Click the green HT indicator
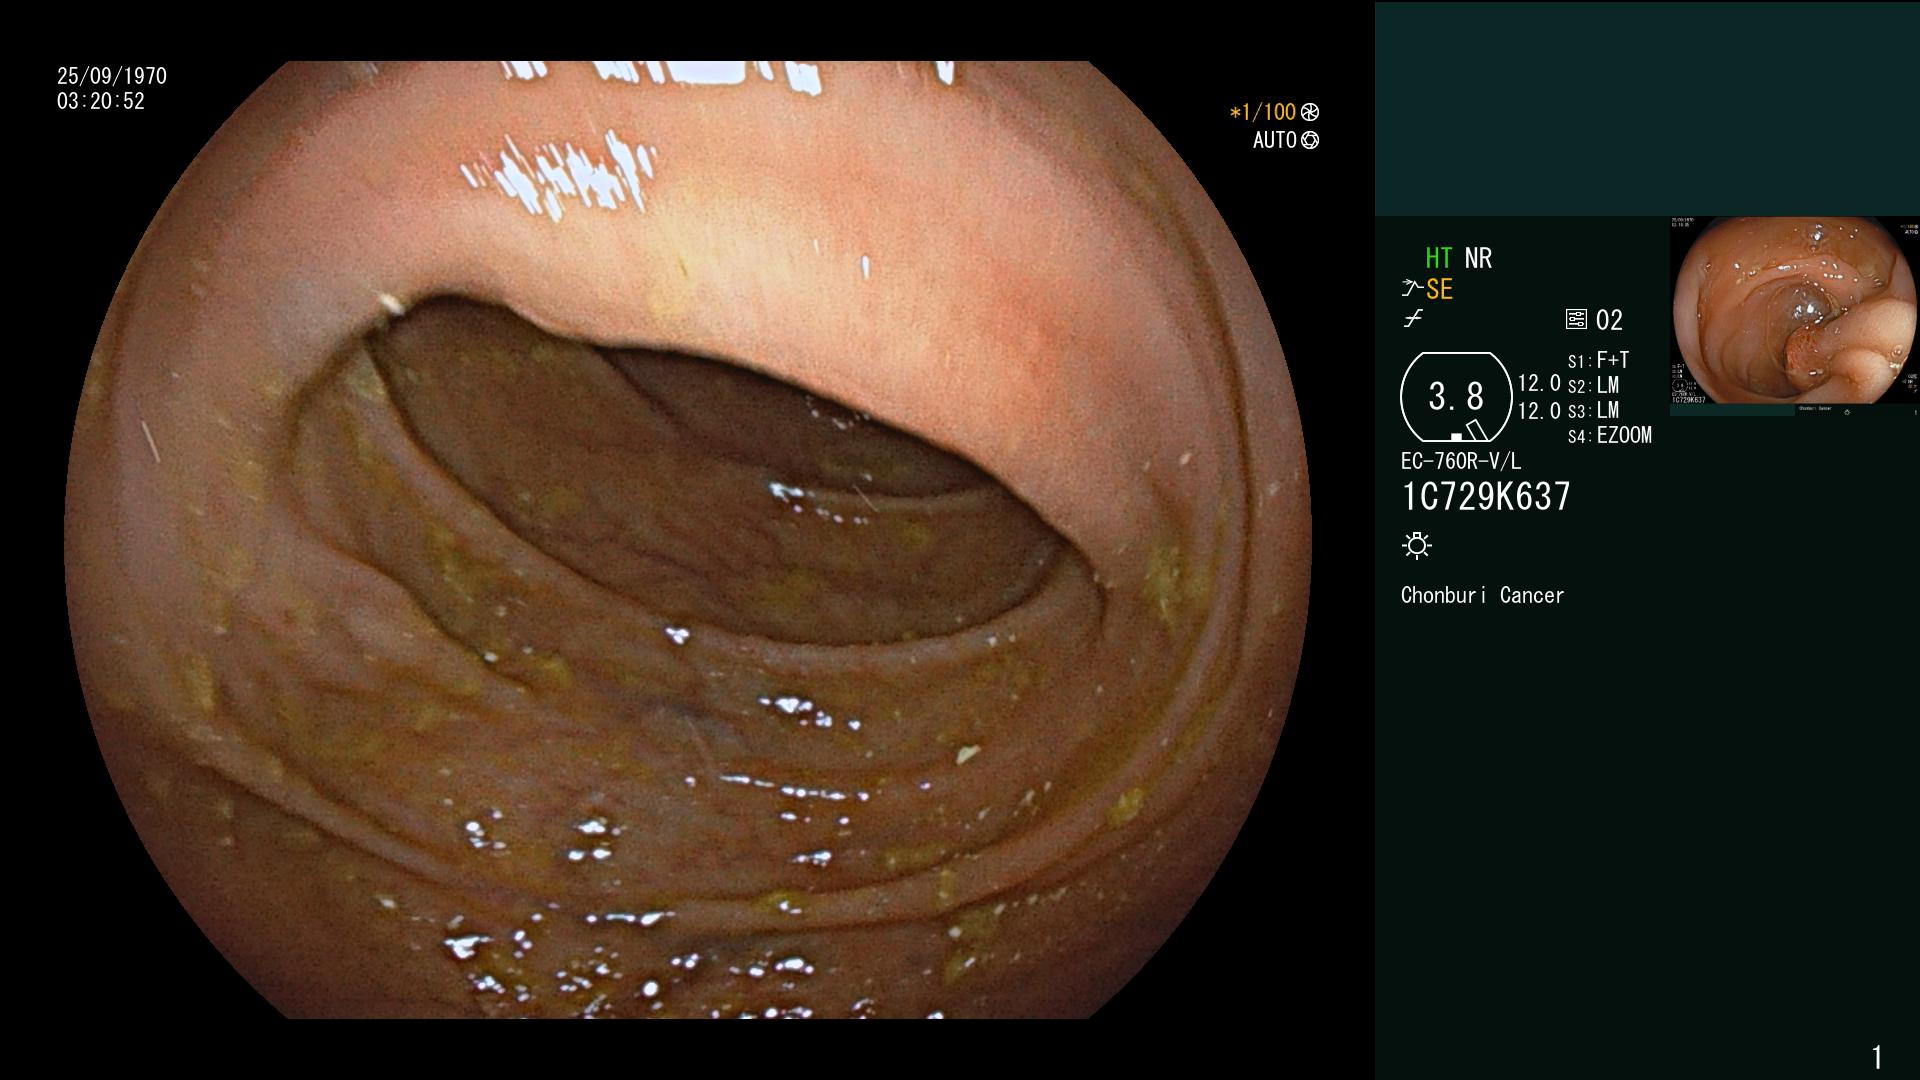The image size is (1920, 1080). point(1439,258)
